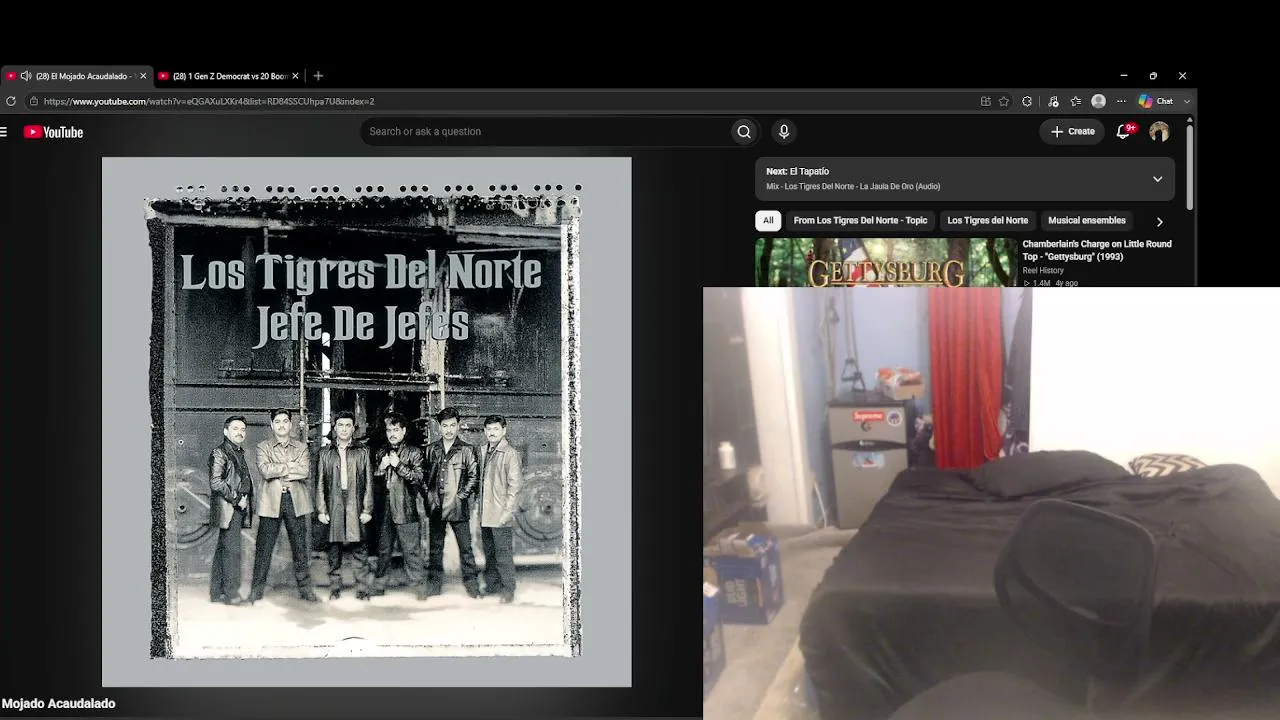
Task: Open the YouTube guide hamburger menu
Action: point(4,132)
